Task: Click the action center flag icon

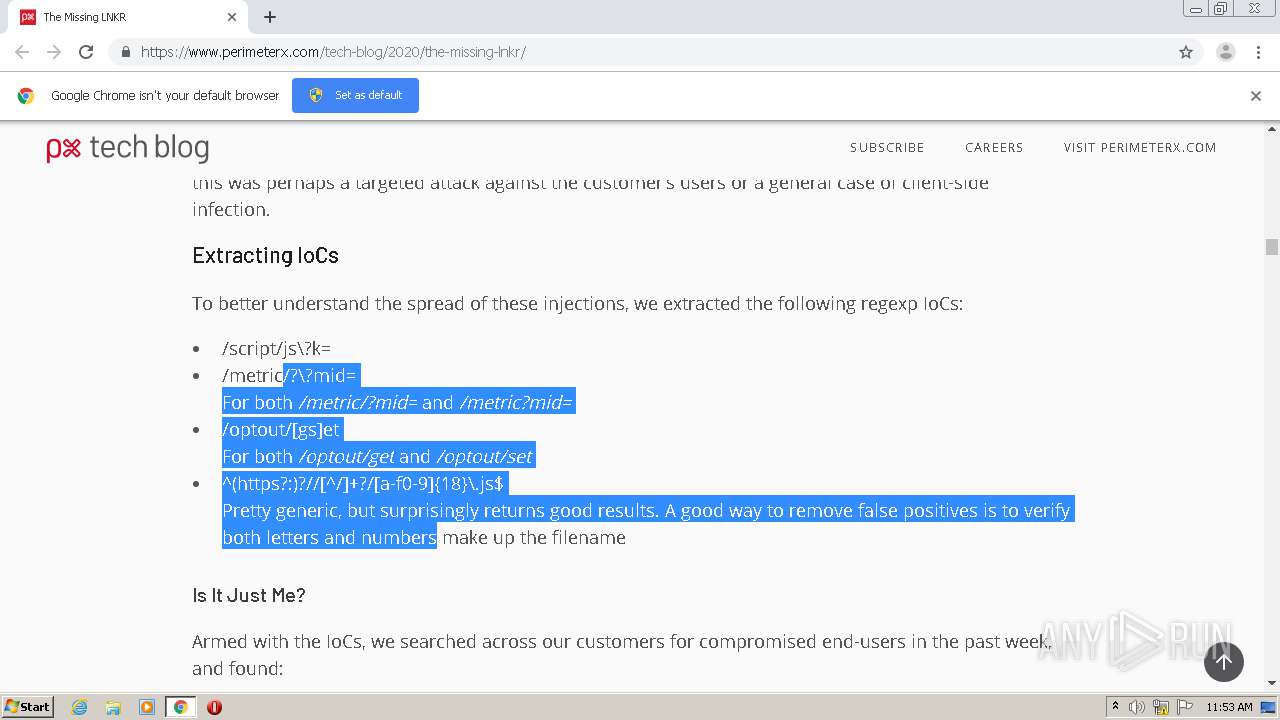Action: click(x=1184, y=707)
